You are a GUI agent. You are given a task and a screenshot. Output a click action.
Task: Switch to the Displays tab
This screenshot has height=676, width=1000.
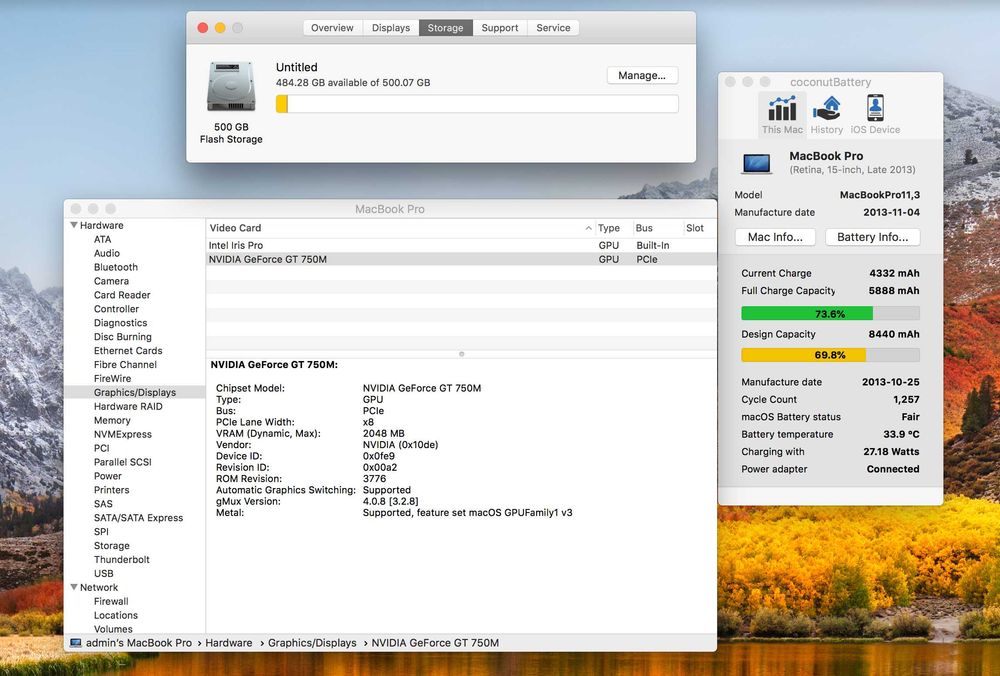click(391, 27)
